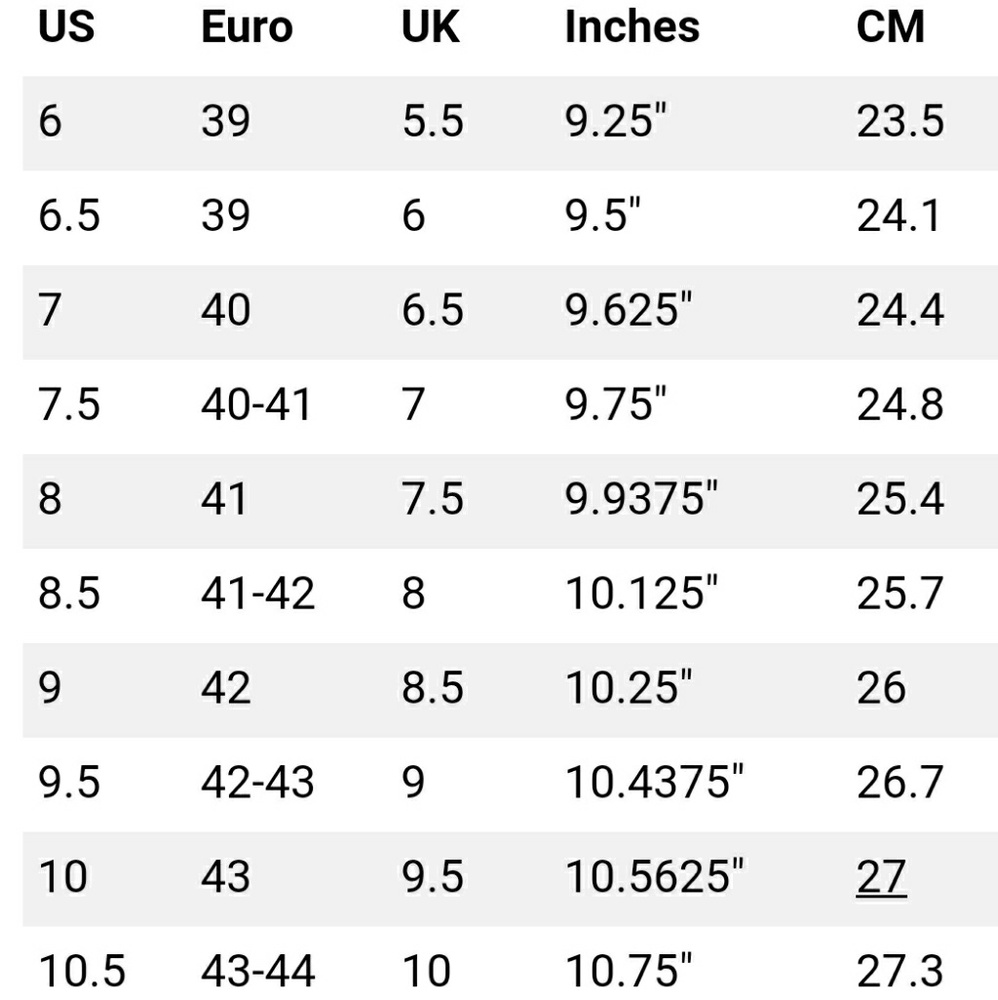Select the 25.4 CM cell
The image size is (998, 1000).
[900, 499]
